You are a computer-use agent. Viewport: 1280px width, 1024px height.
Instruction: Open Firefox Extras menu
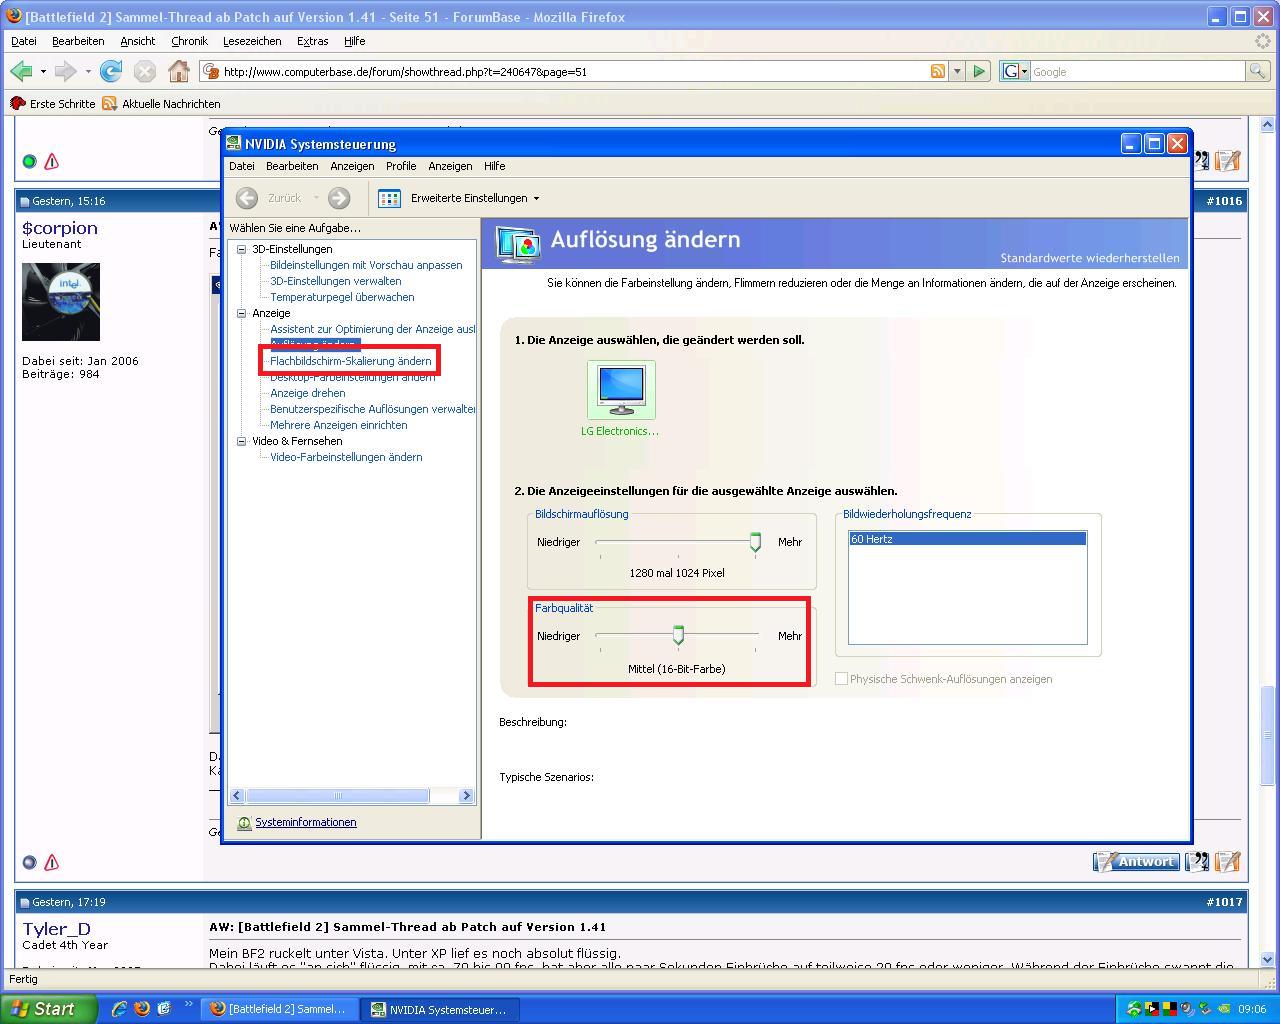coord(312,41)
